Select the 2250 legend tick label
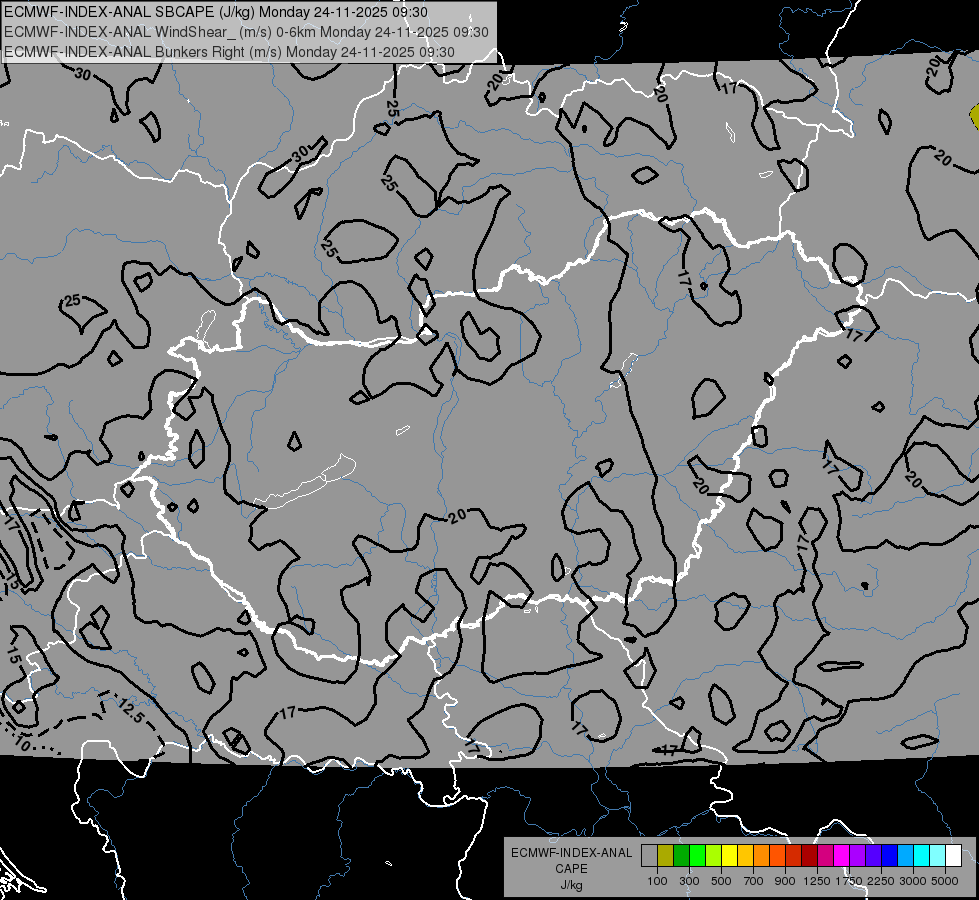Image resolution: width=979 pixels, height=900 pixels. pos(880,881)
